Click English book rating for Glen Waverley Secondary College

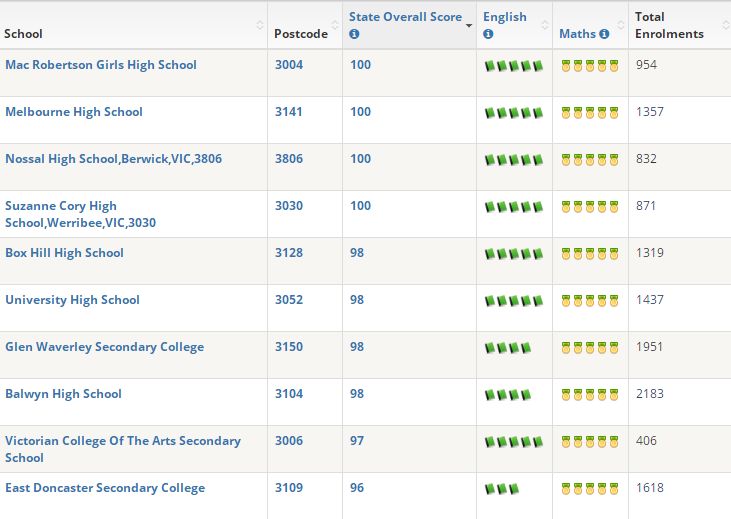(x=508, y=348)
